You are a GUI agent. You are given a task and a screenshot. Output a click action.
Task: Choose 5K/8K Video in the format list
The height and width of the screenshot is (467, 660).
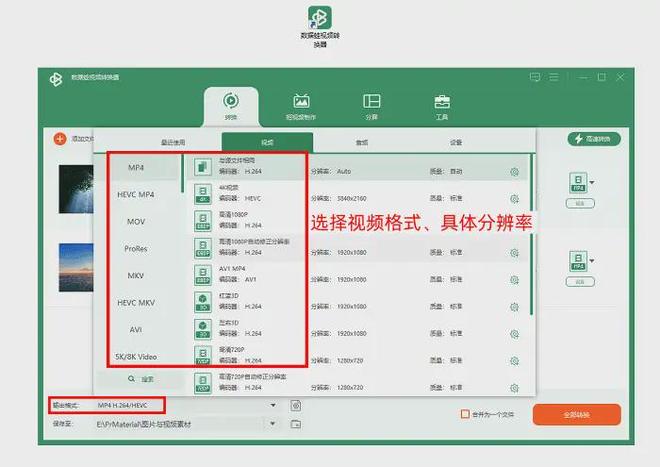136,357
